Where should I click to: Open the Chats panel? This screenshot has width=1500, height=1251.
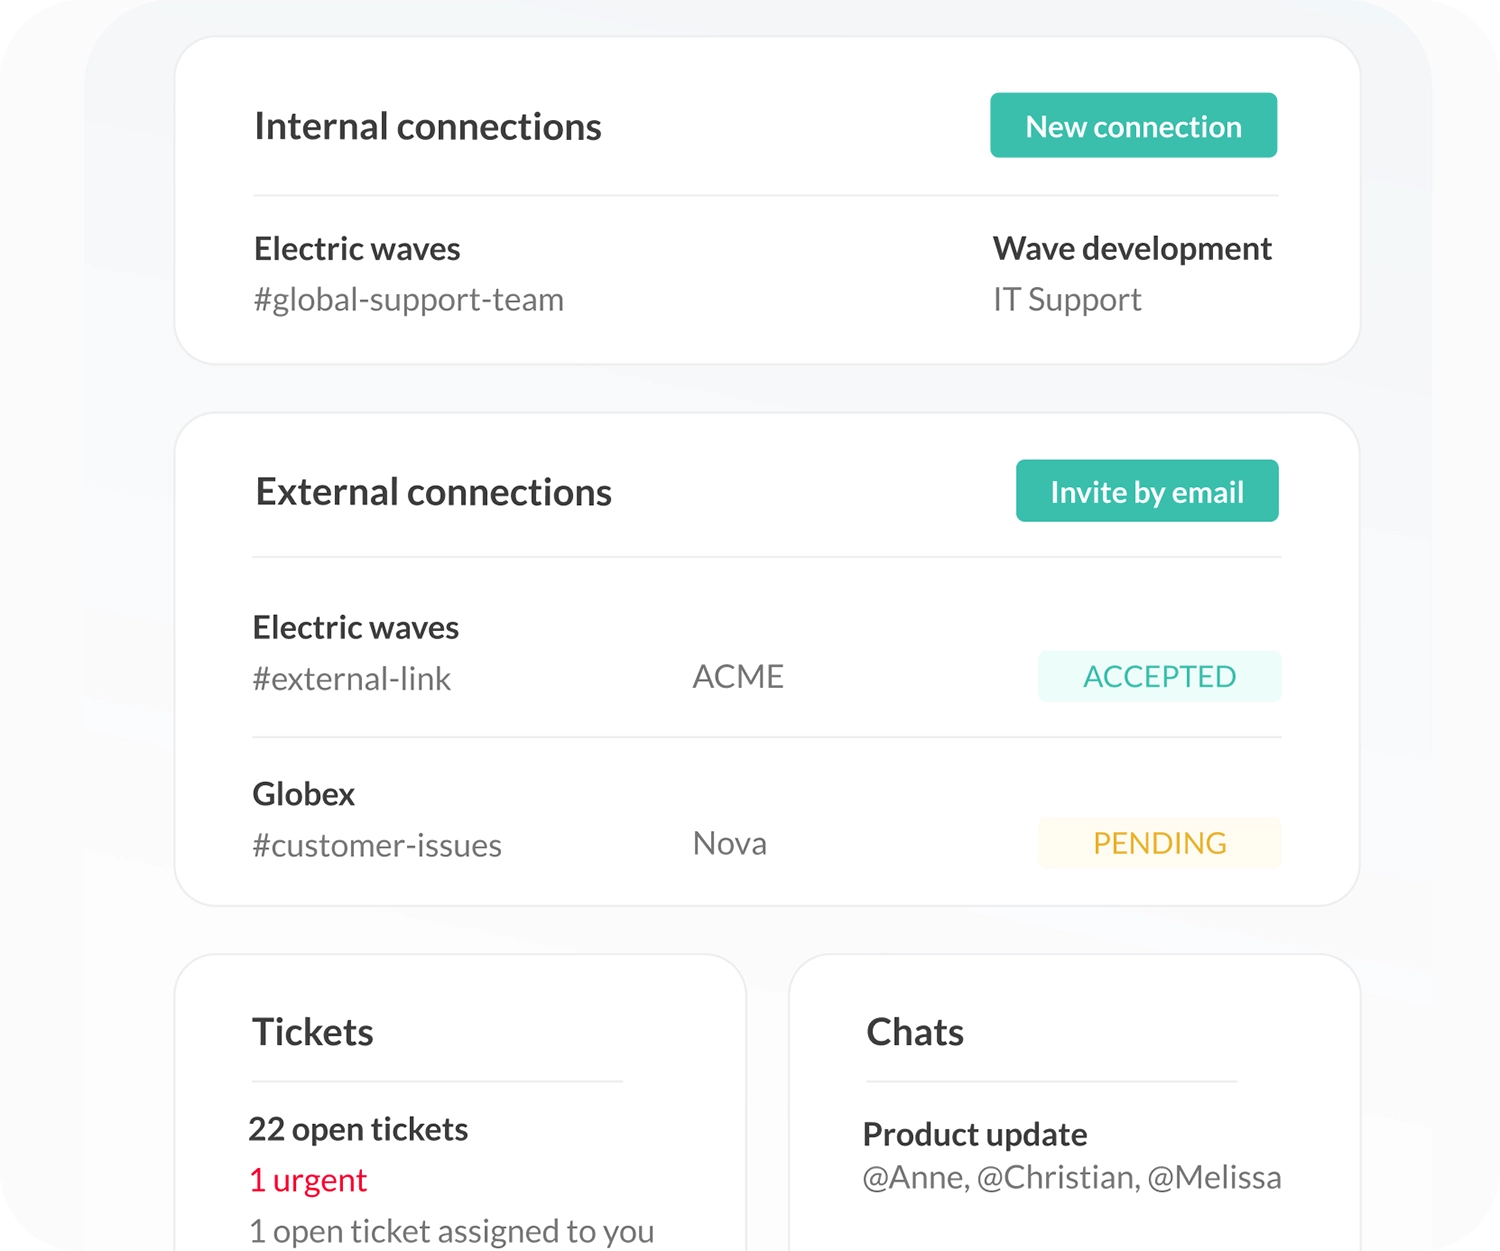[x=914, y=1032]
